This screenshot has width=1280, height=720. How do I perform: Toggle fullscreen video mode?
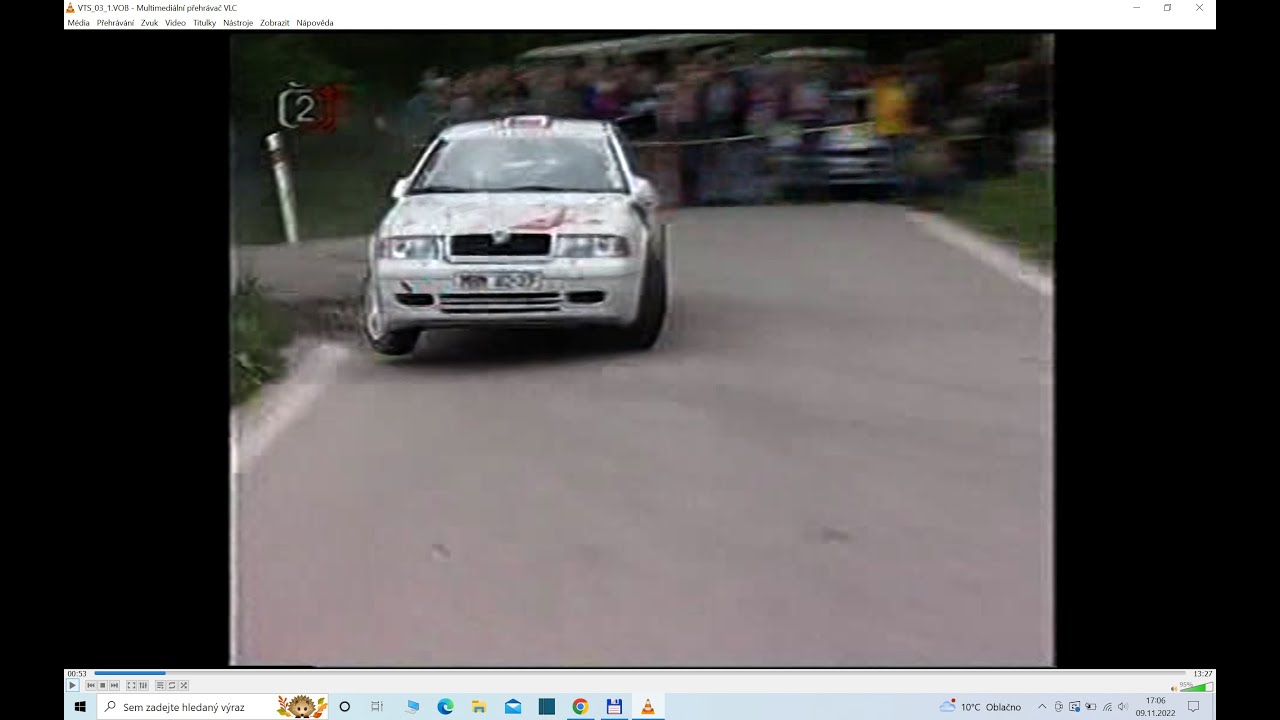[131, 685]
